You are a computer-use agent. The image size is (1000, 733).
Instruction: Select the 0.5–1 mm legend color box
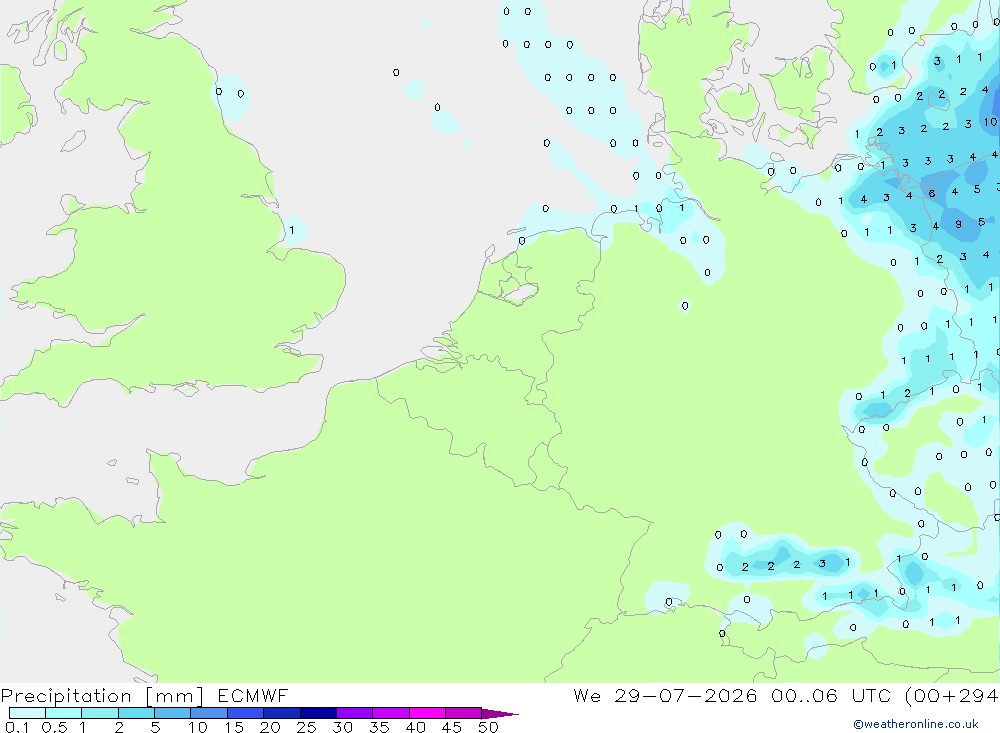(x=64, y=713)
